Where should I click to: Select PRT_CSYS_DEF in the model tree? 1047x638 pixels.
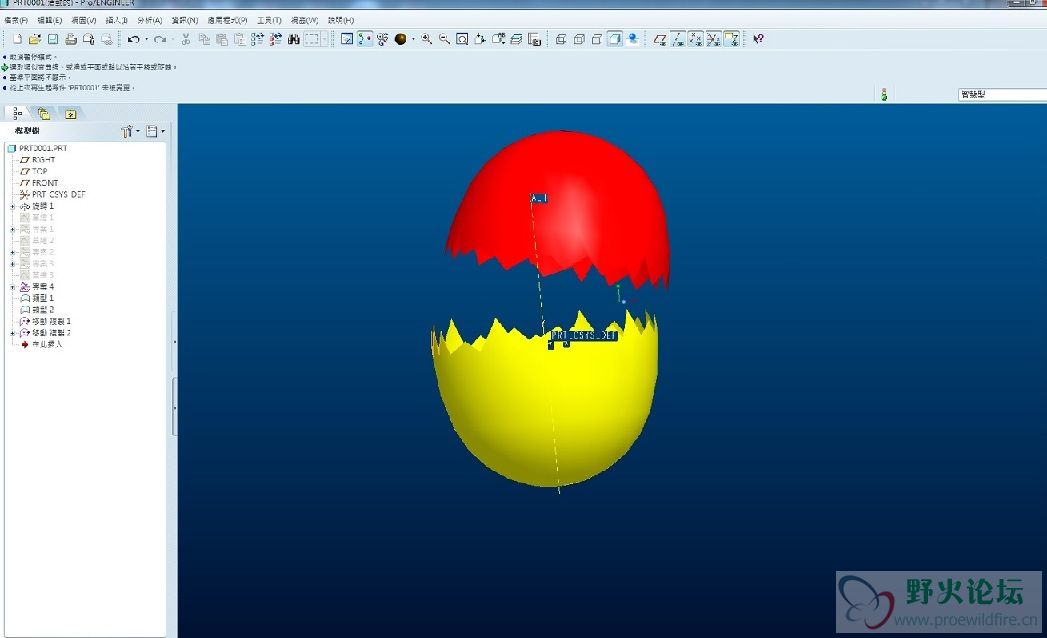click(53, 194)
